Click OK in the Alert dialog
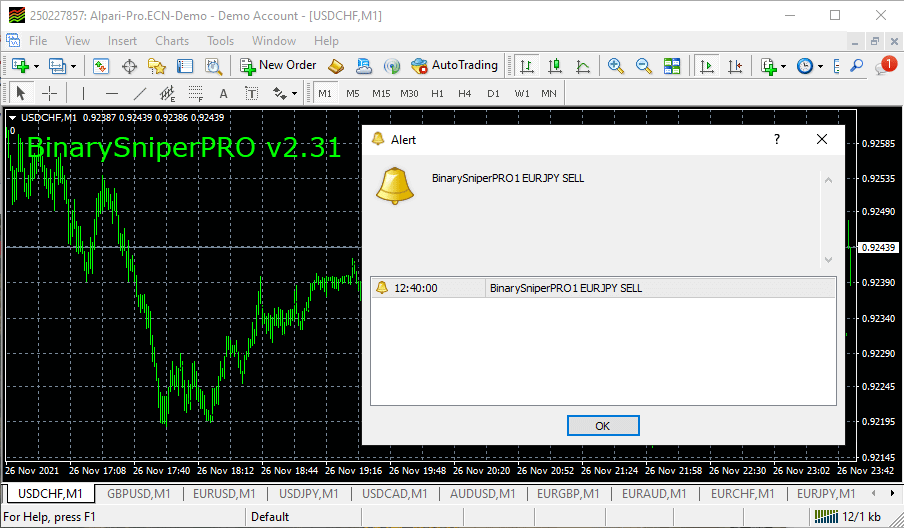Viewport: 904px width, 528px height. [602, 426]
